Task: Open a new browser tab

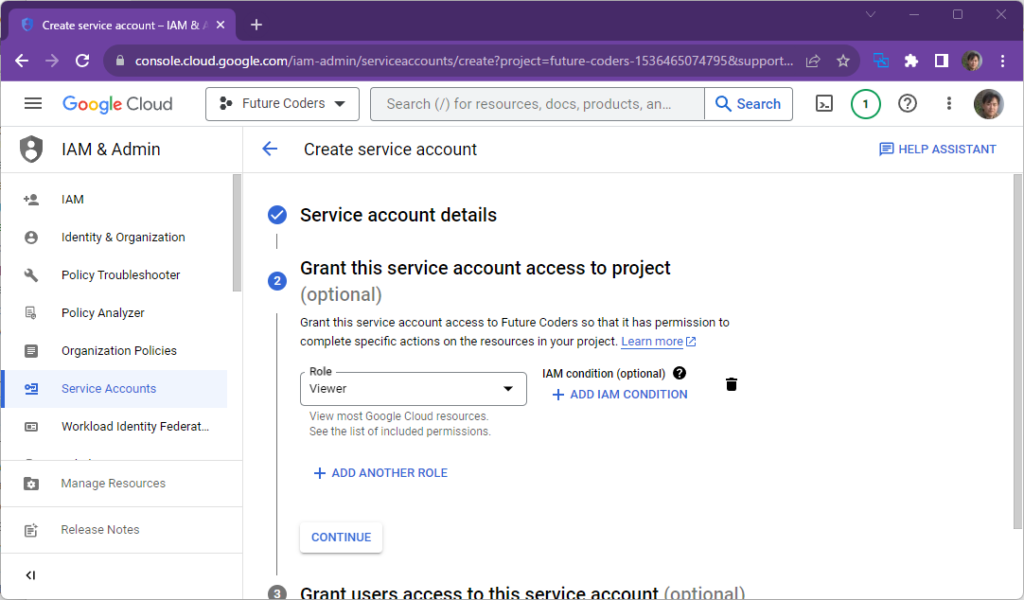Action: pos(256,25)
